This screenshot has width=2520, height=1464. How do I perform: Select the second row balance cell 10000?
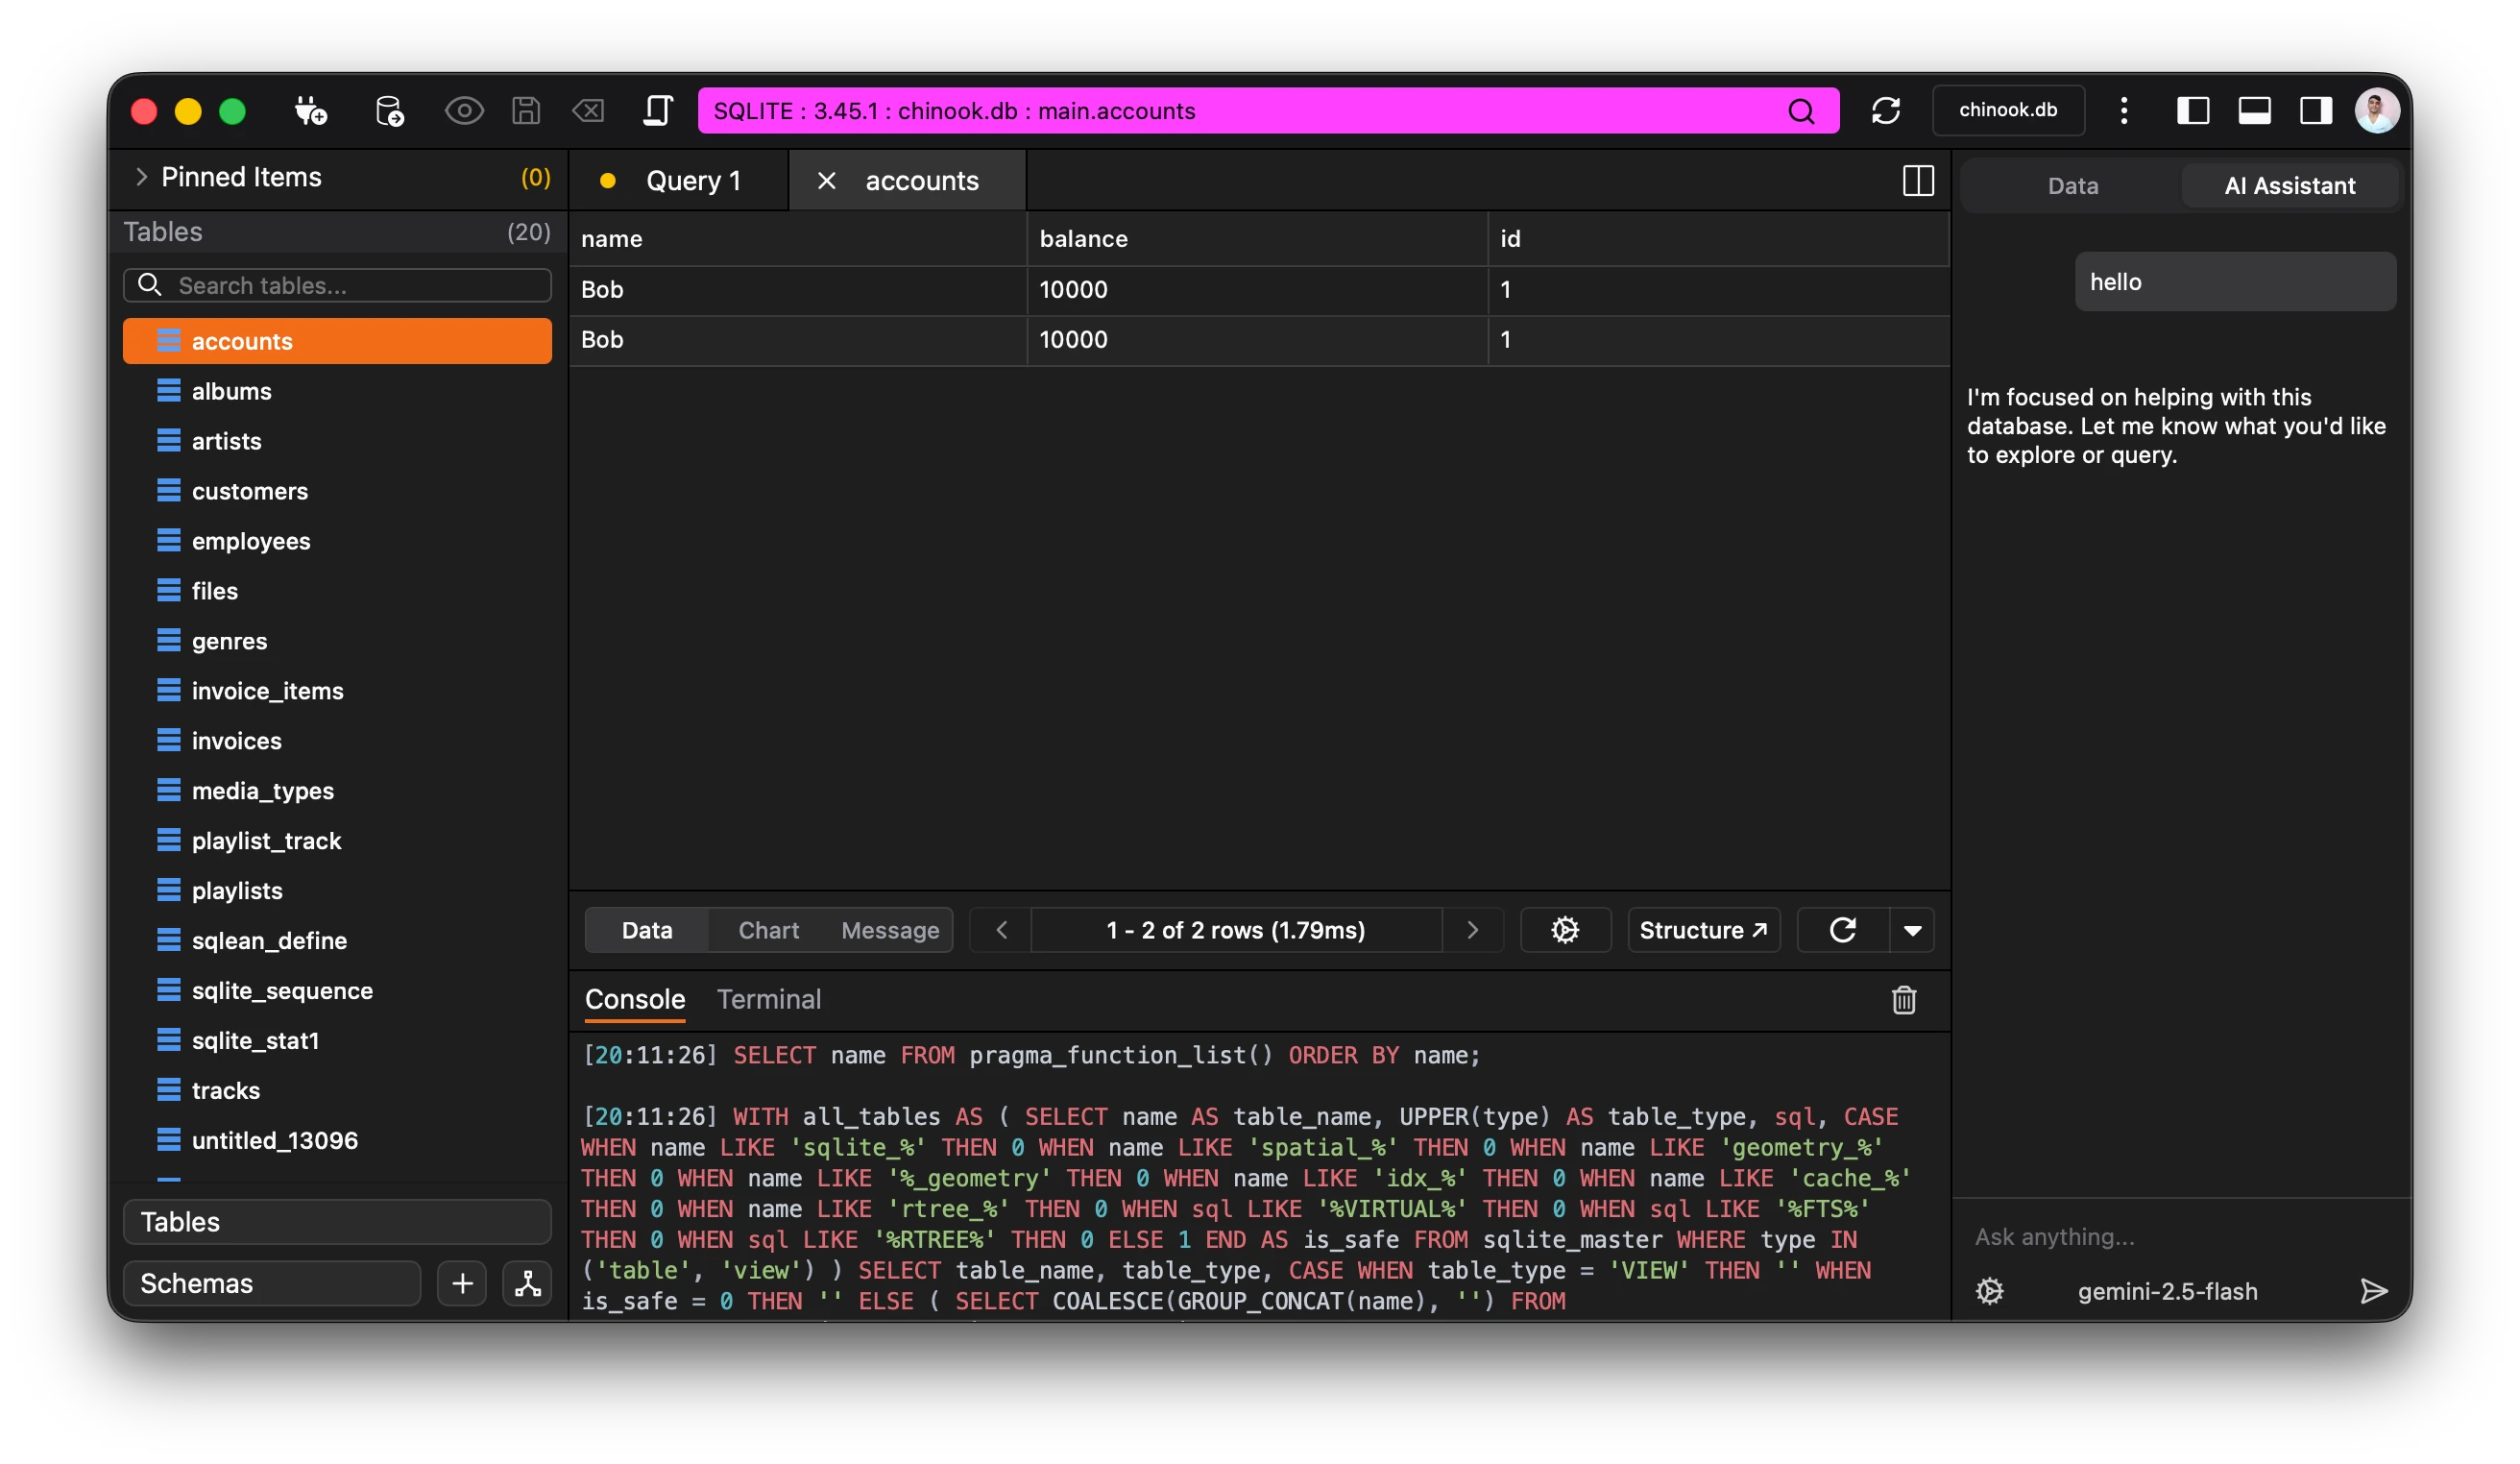click(1257, 340)
